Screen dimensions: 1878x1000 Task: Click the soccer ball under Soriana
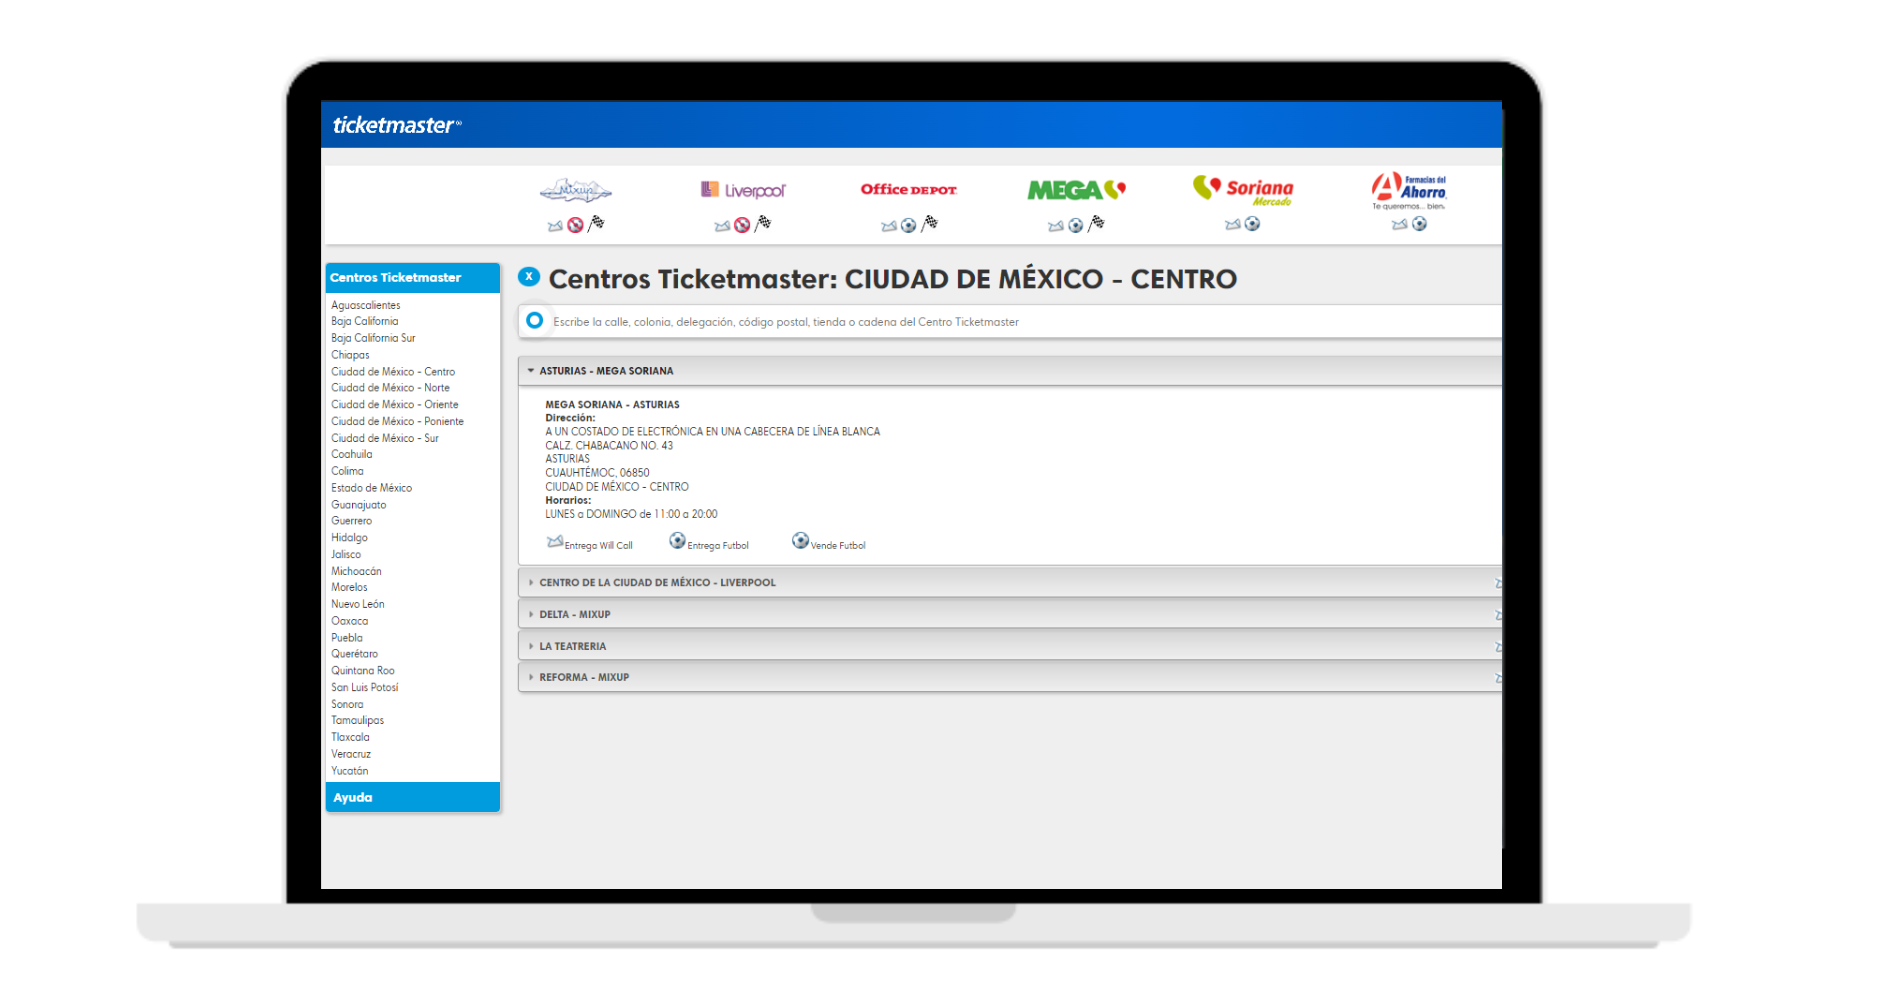[1252, 223]
